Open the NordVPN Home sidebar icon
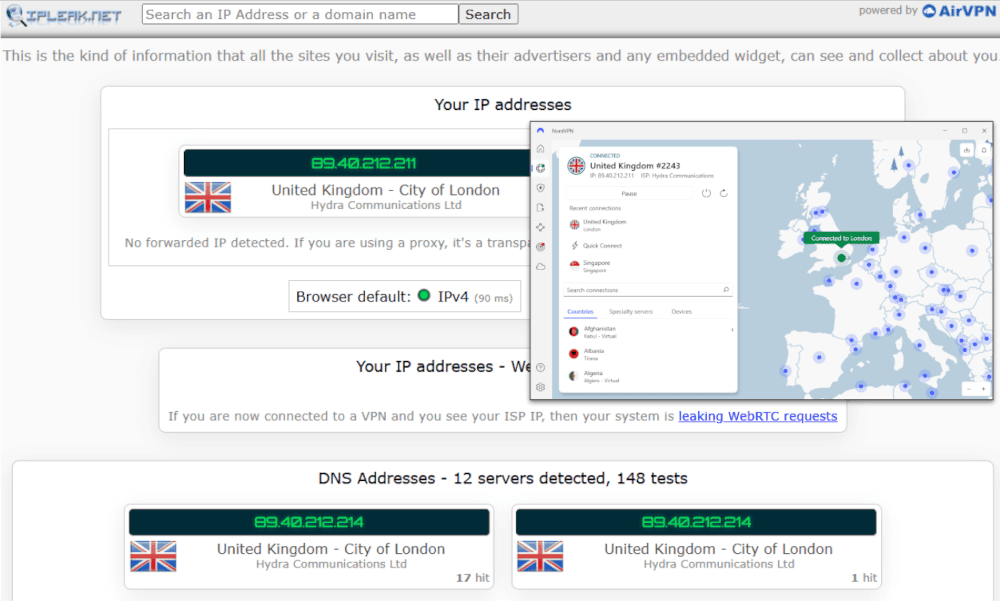This screenshot has height=601, width=1000. [x=541, y=149]
